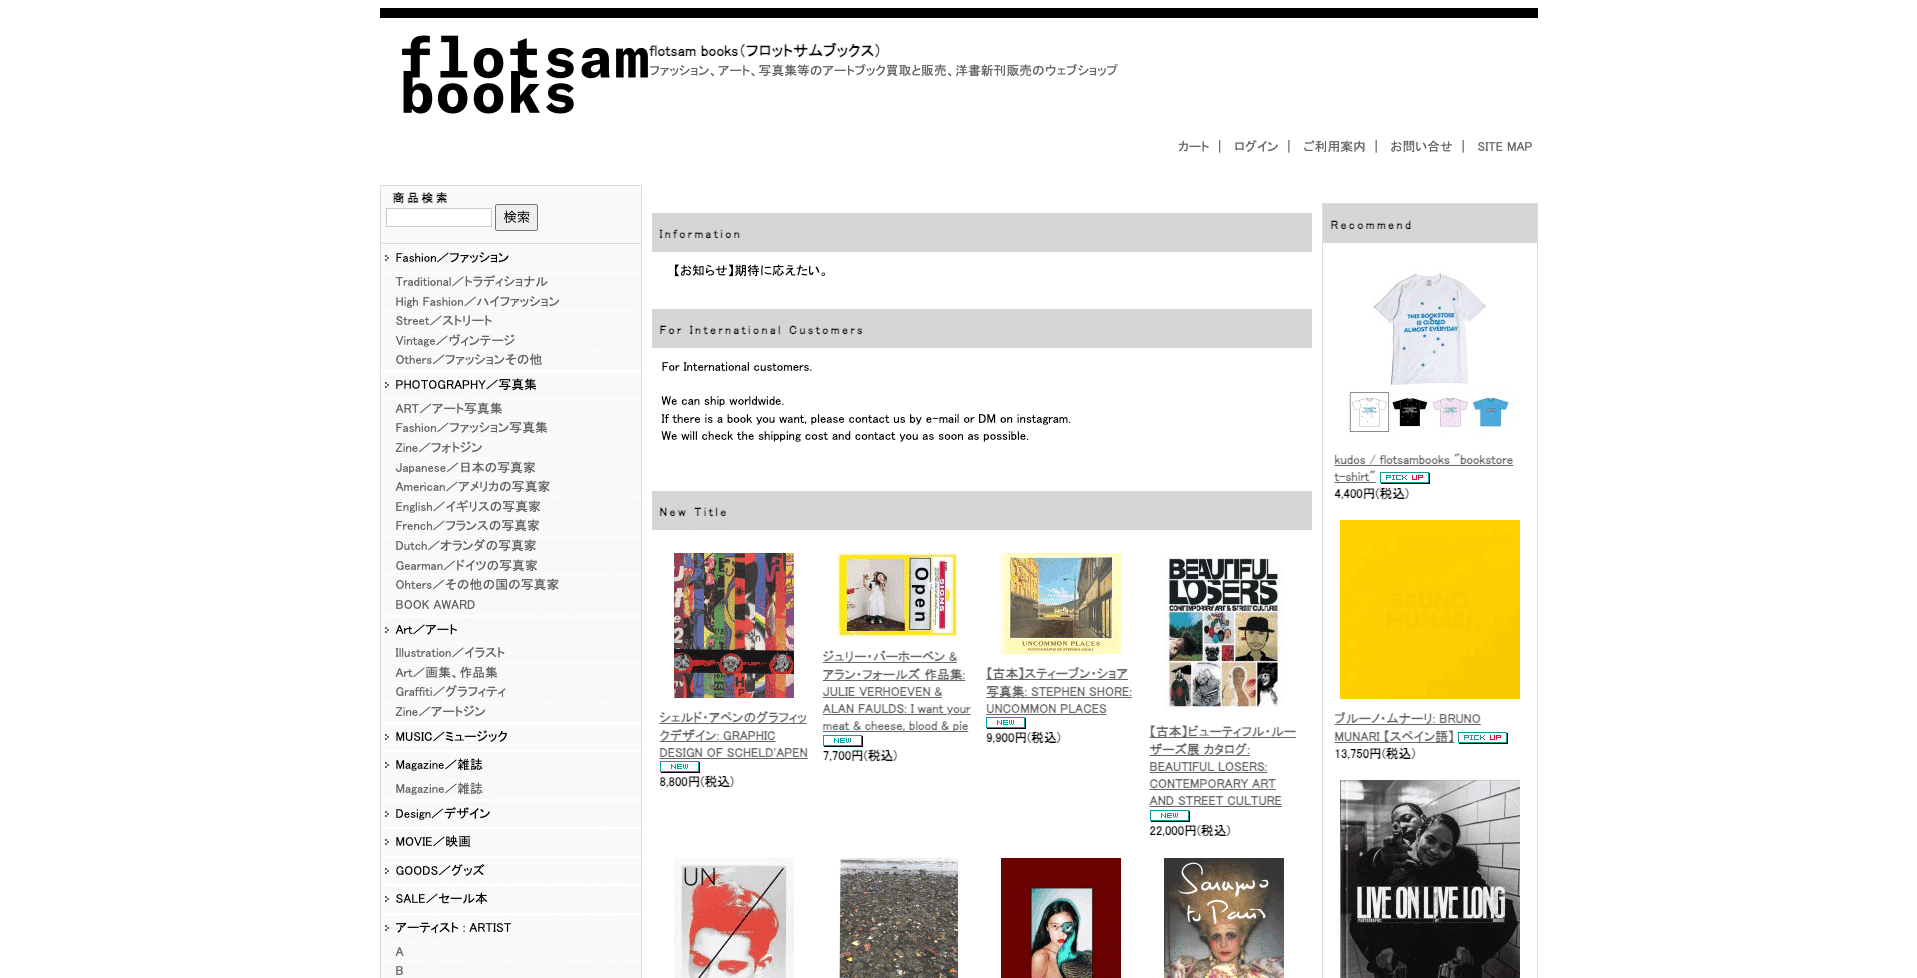Open Fashion／ファッション写真集 subcategory
1917x978 pixels.
[x=471, y=428]
